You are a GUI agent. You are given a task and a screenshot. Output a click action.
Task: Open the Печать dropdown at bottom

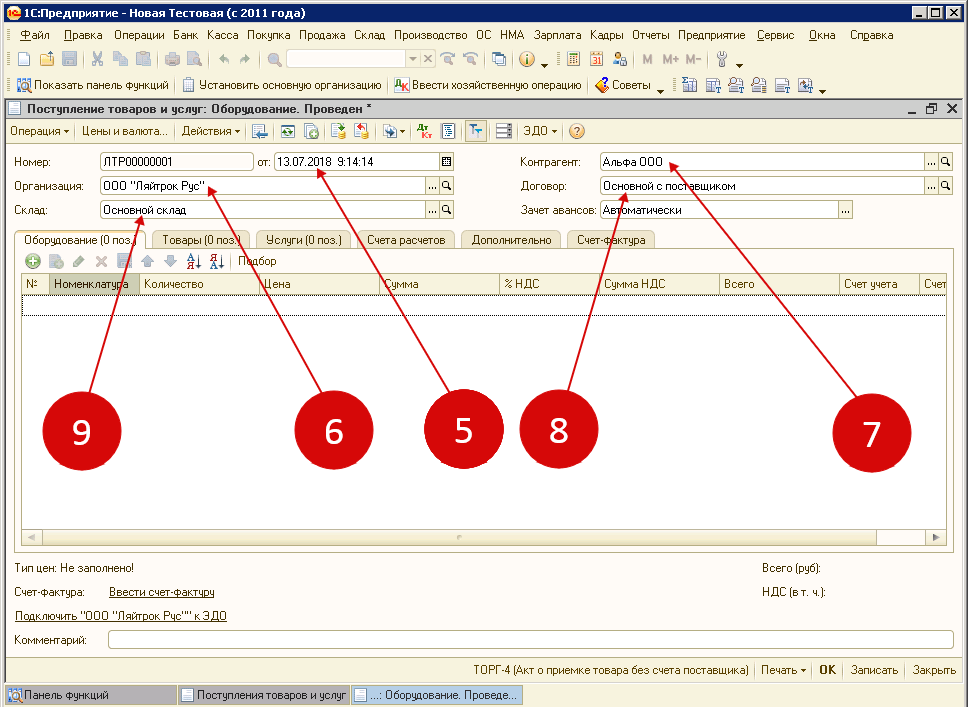[783, 670]
